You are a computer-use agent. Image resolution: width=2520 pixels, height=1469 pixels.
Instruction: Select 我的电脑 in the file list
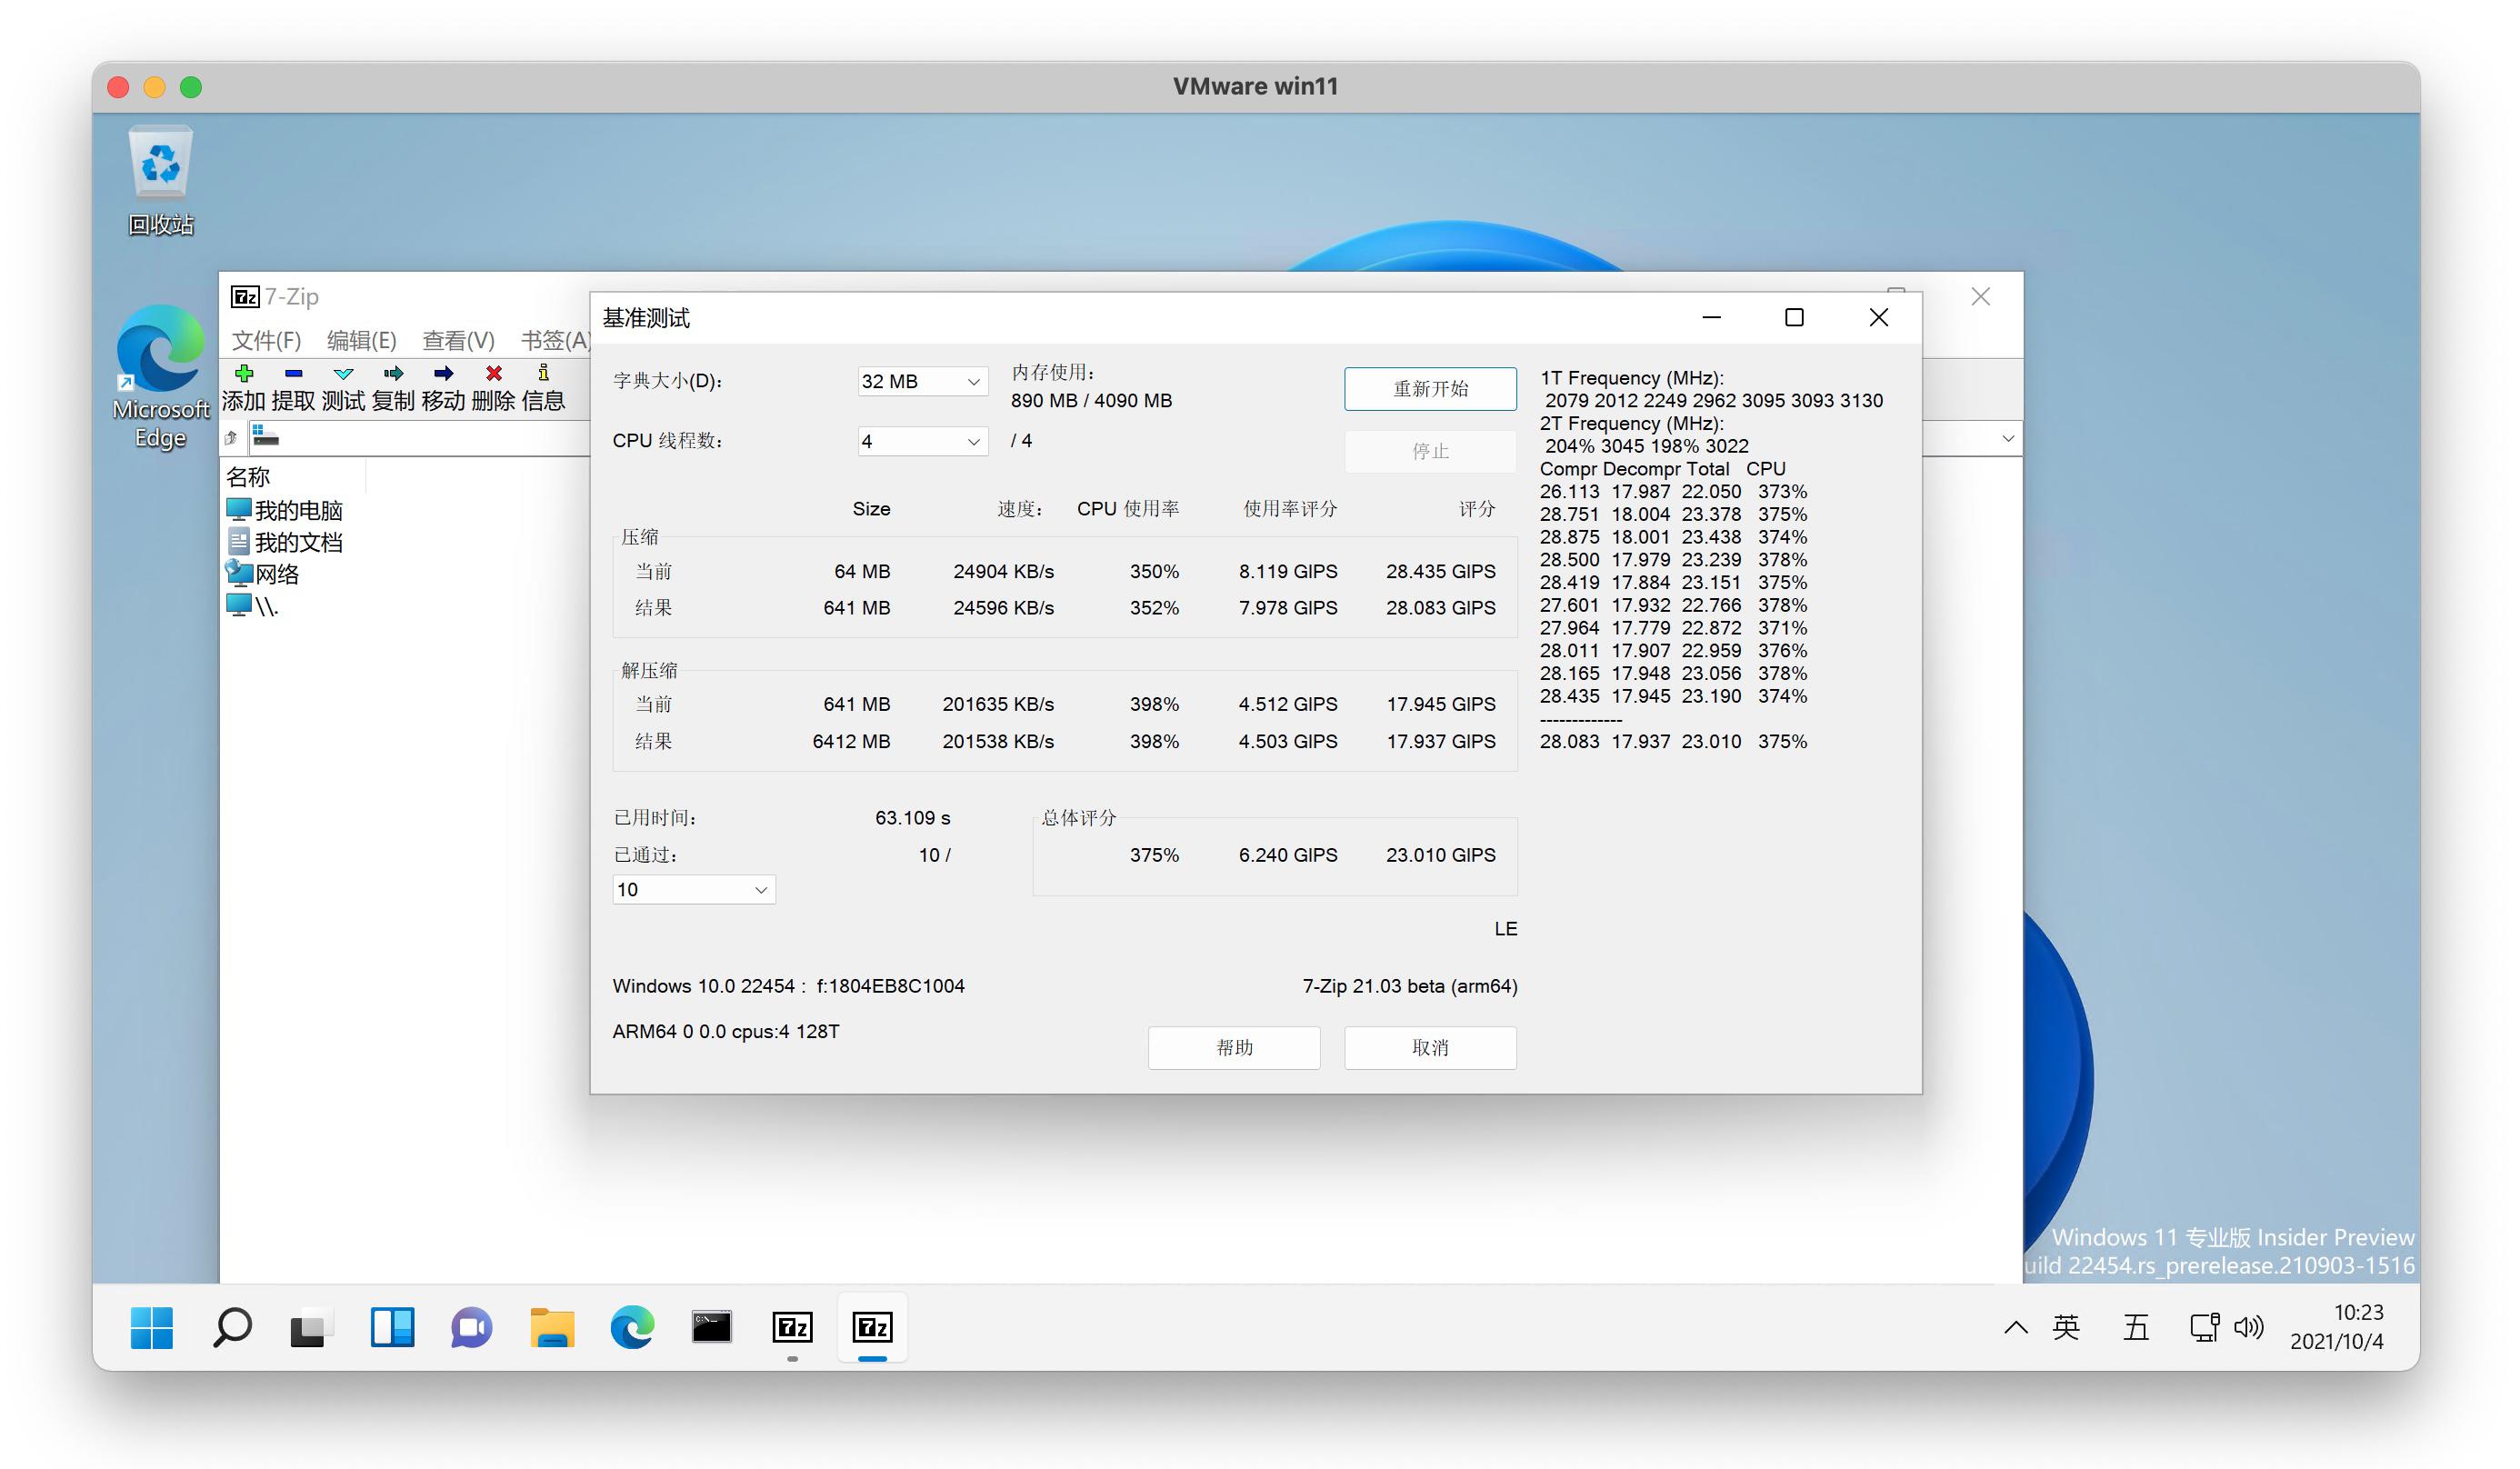click(x=297, y=511)
